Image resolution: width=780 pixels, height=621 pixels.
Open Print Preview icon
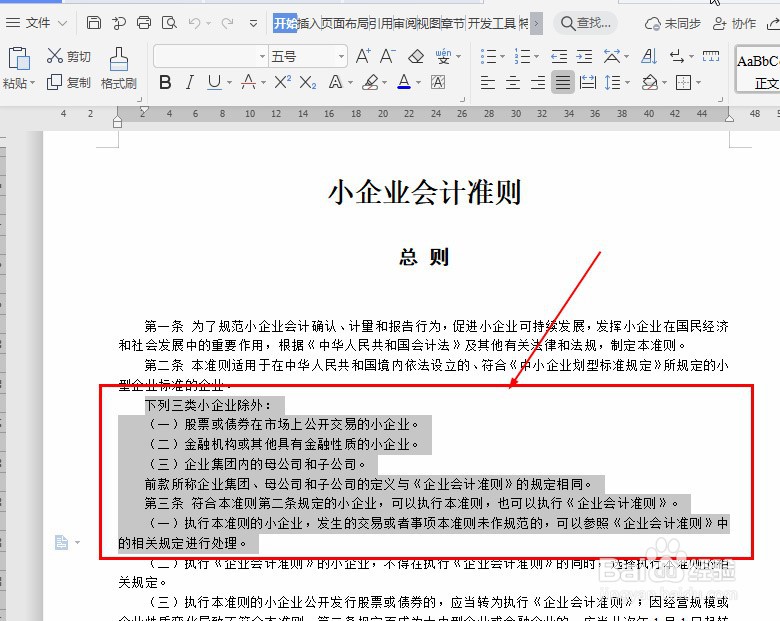(x=169, y=22)
